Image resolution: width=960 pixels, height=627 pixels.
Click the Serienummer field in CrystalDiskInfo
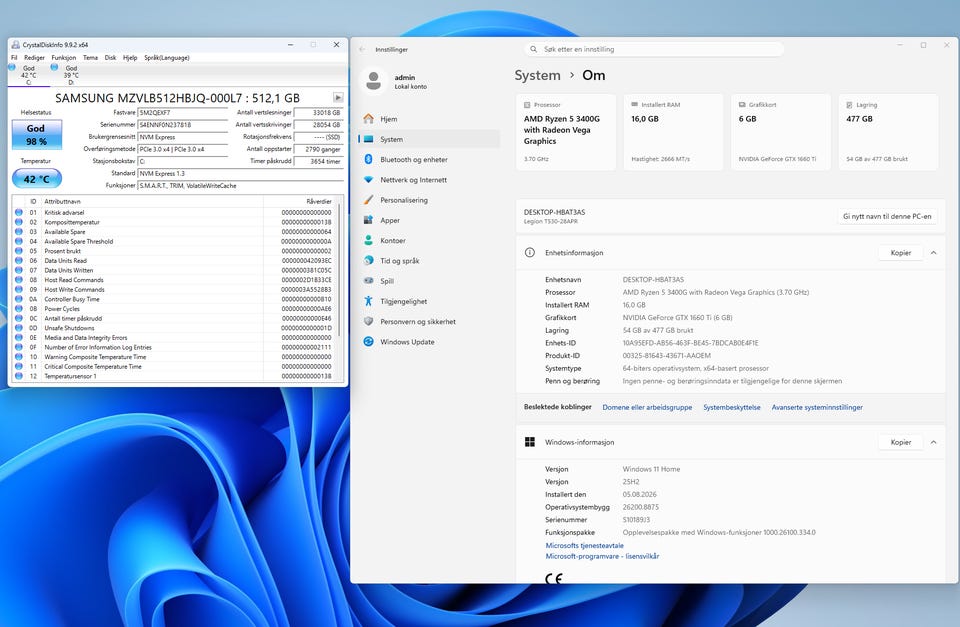(x=182, y=125)
